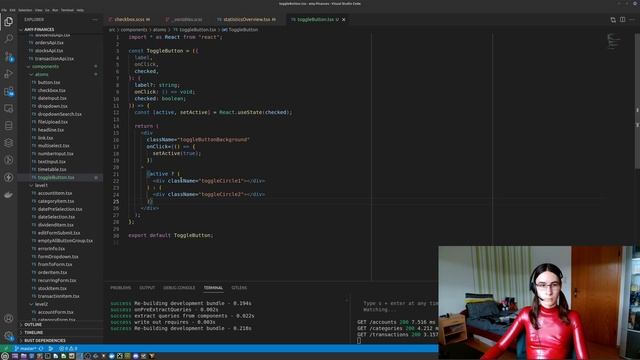Open the system application menu in taskbar

5,356
